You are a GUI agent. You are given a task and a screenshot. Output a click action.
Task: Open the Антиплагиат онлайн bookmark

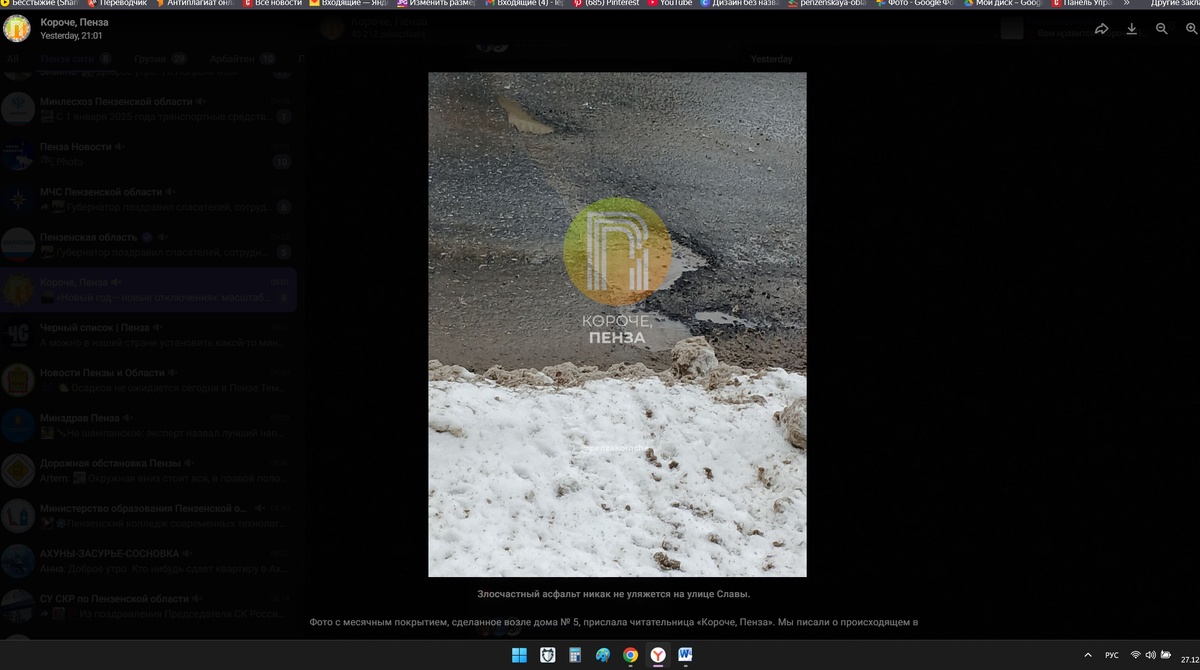[x=194, y=4]
